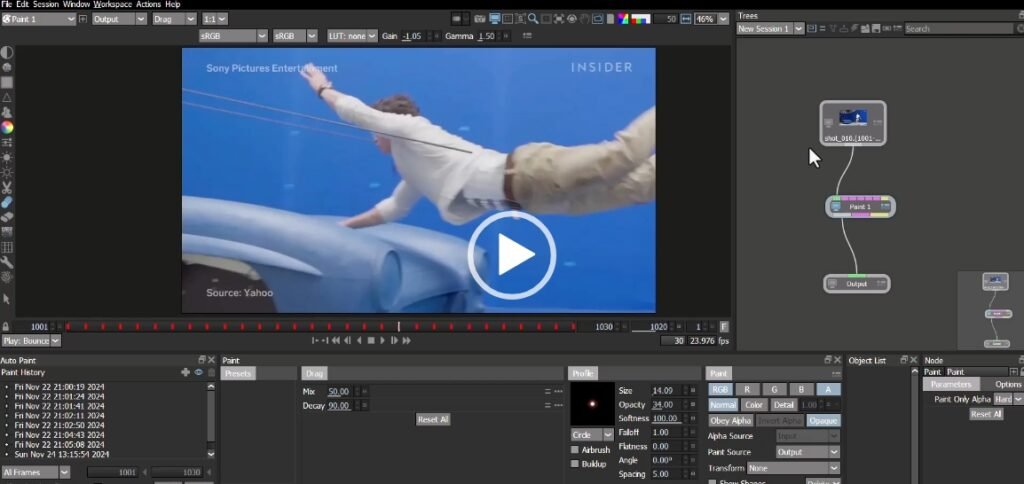Viewport: 1024px width, 484px height.
Task: Open the Actions menu
Action: tap(148, 4)
